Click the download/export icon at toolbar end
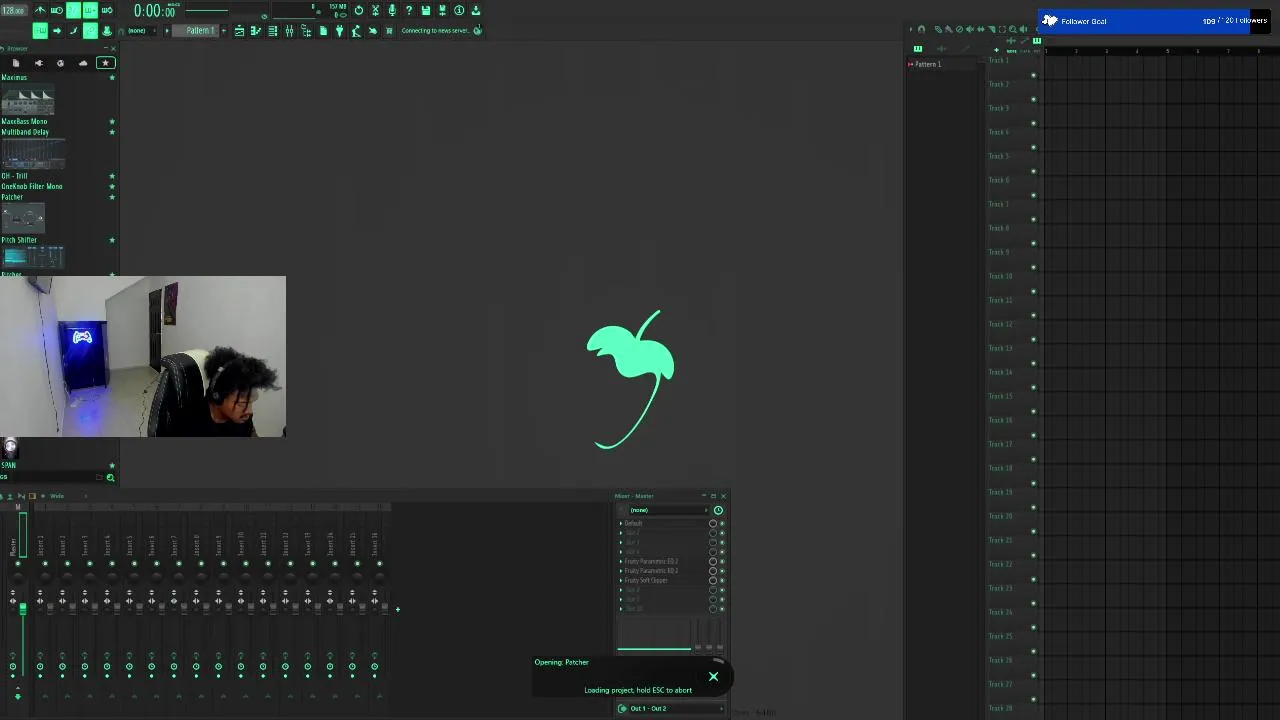This screenshot has height=720, width=1280. [475, 10]
